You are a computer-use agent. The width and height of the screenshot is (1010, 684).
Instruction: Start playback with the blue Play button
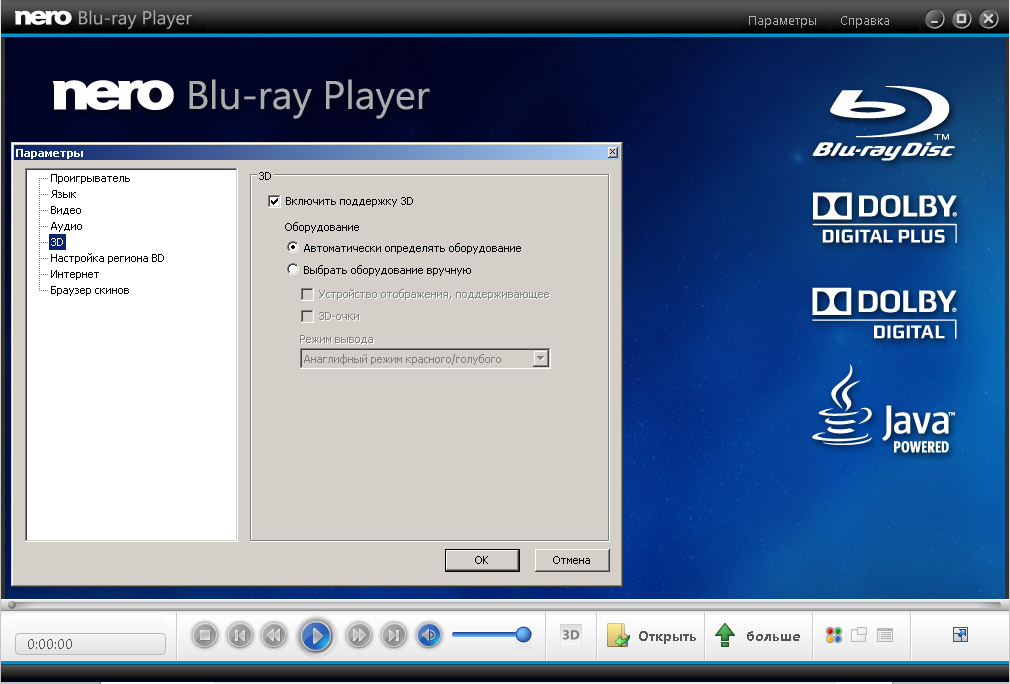(x=316, y=636)
